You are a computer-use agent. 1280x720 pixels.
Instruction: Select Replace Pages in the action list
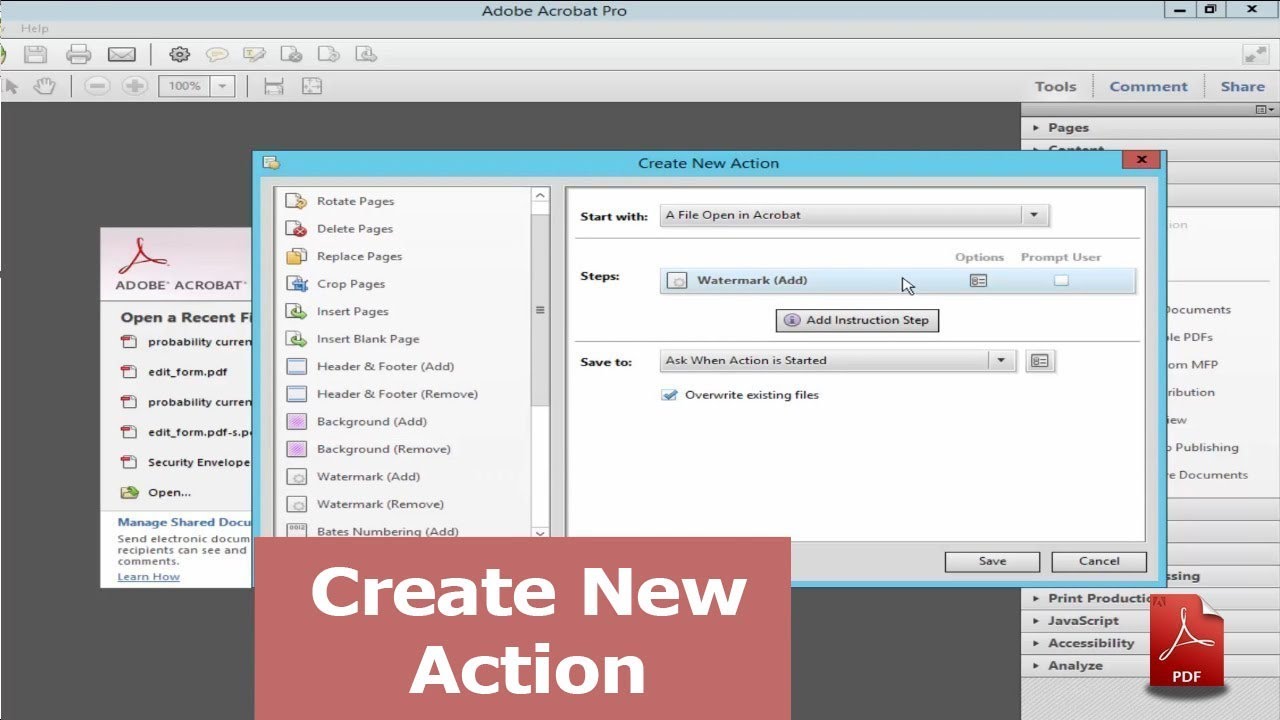click(x=359, y=256)
